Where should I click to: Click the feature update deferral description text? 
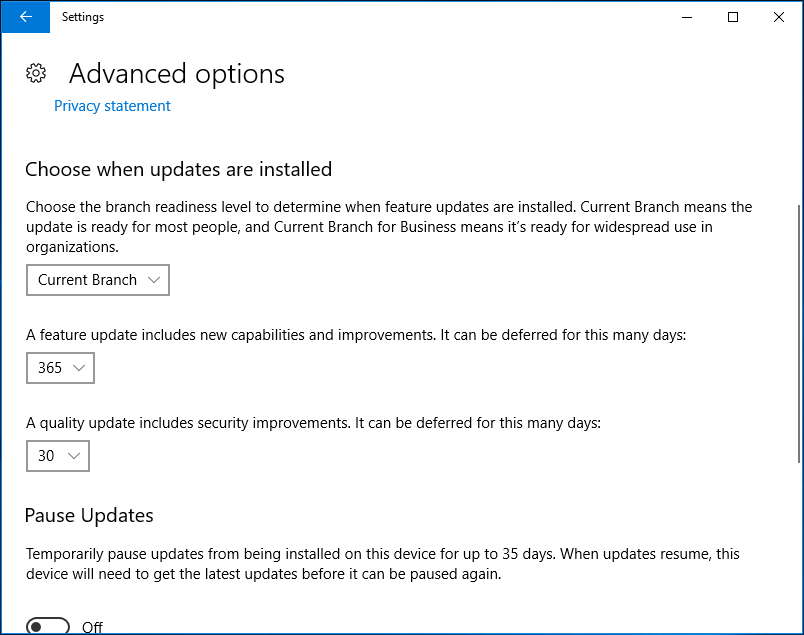coord(356,335)
